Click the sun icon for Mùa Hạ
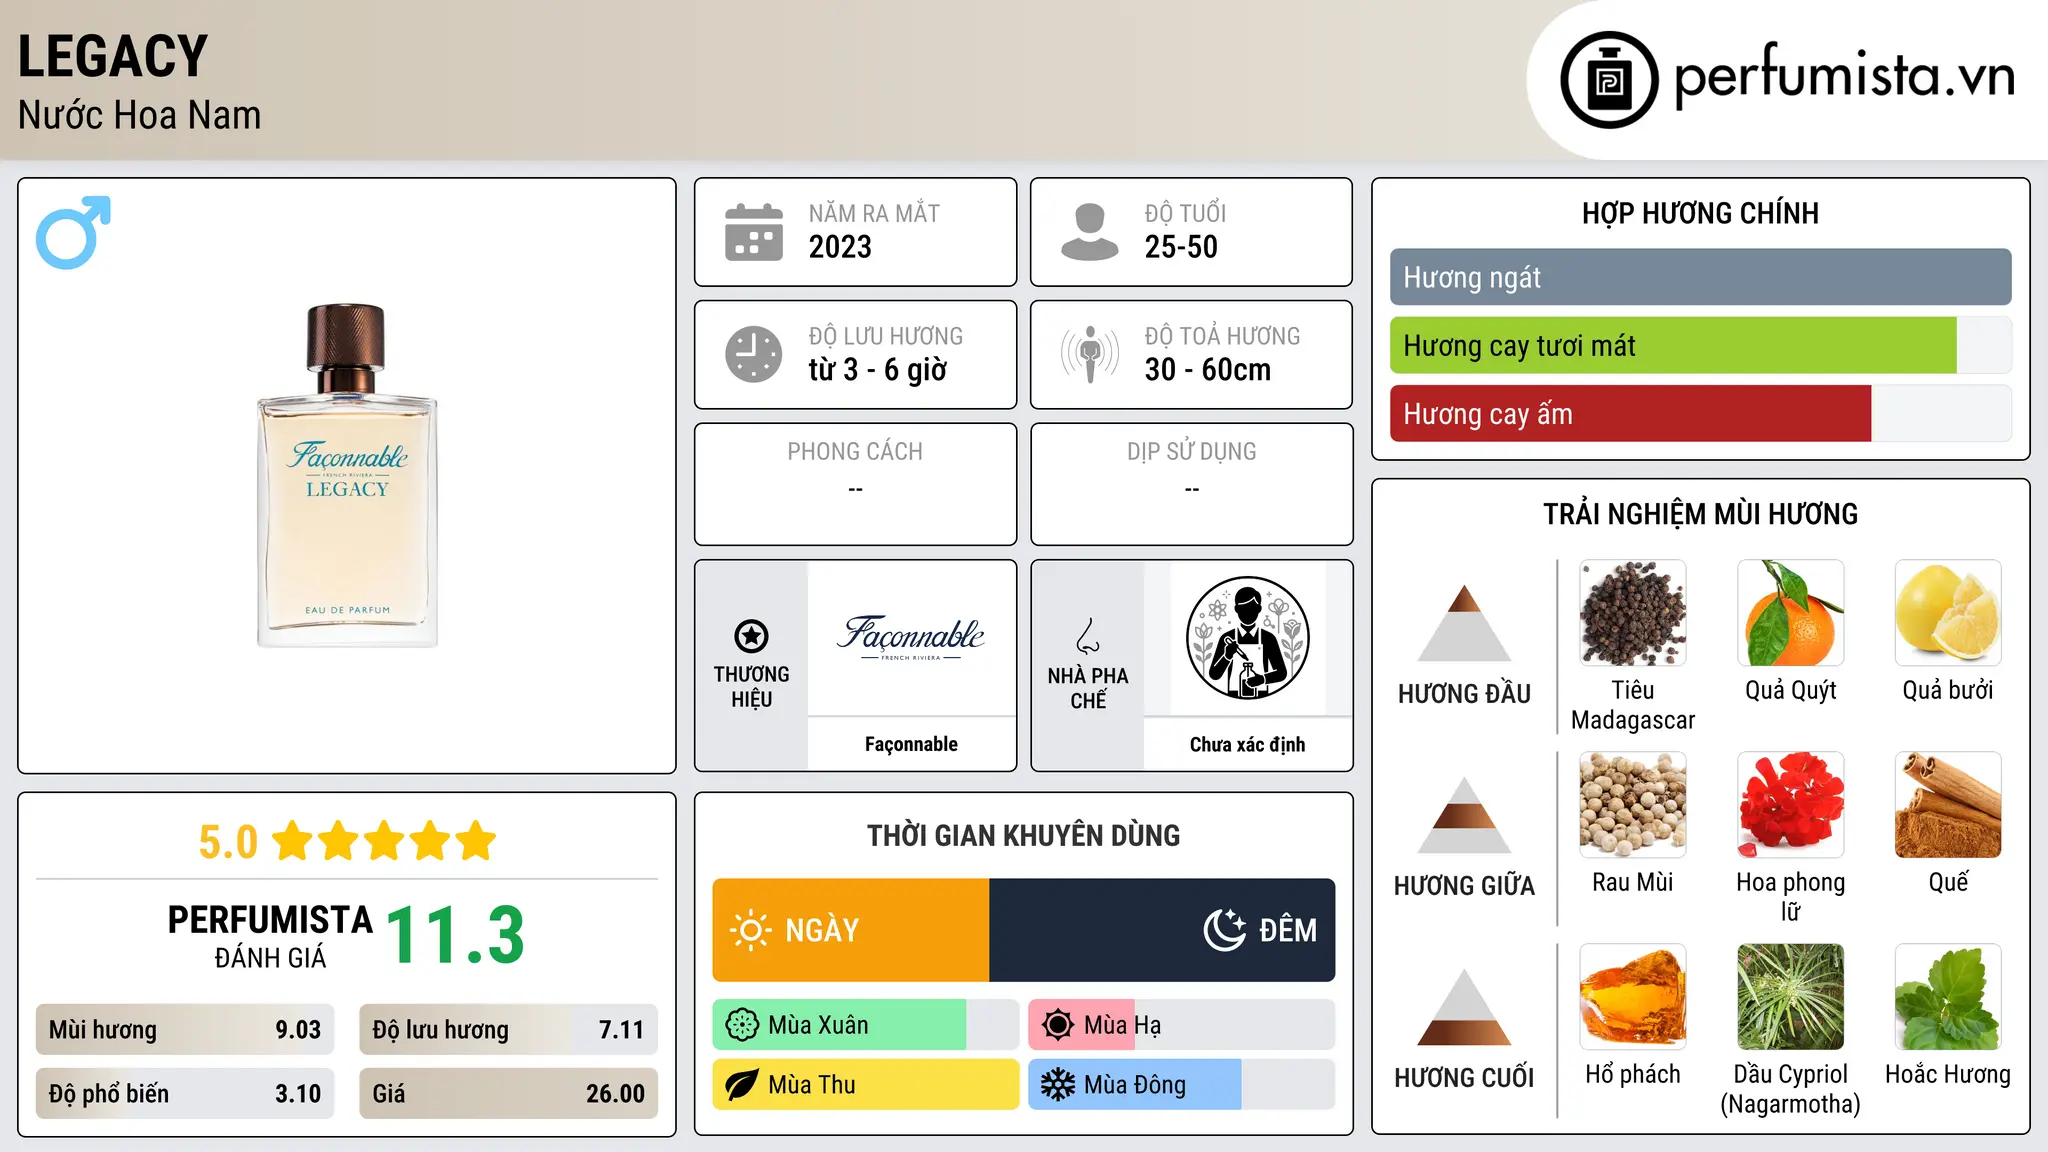Screen dimensions: 2048x1152 (1058, 1025)
